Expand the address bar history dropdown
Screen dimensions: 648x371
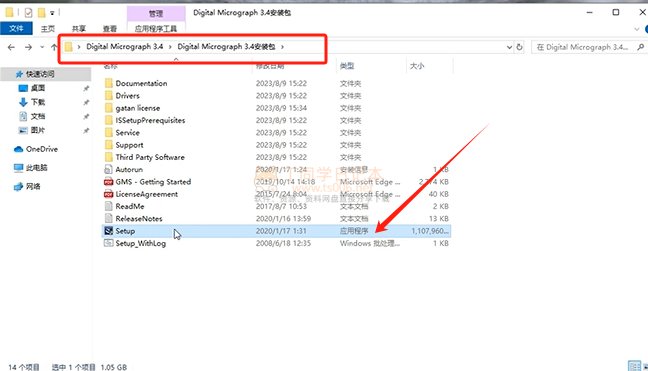tap(509, 47)
